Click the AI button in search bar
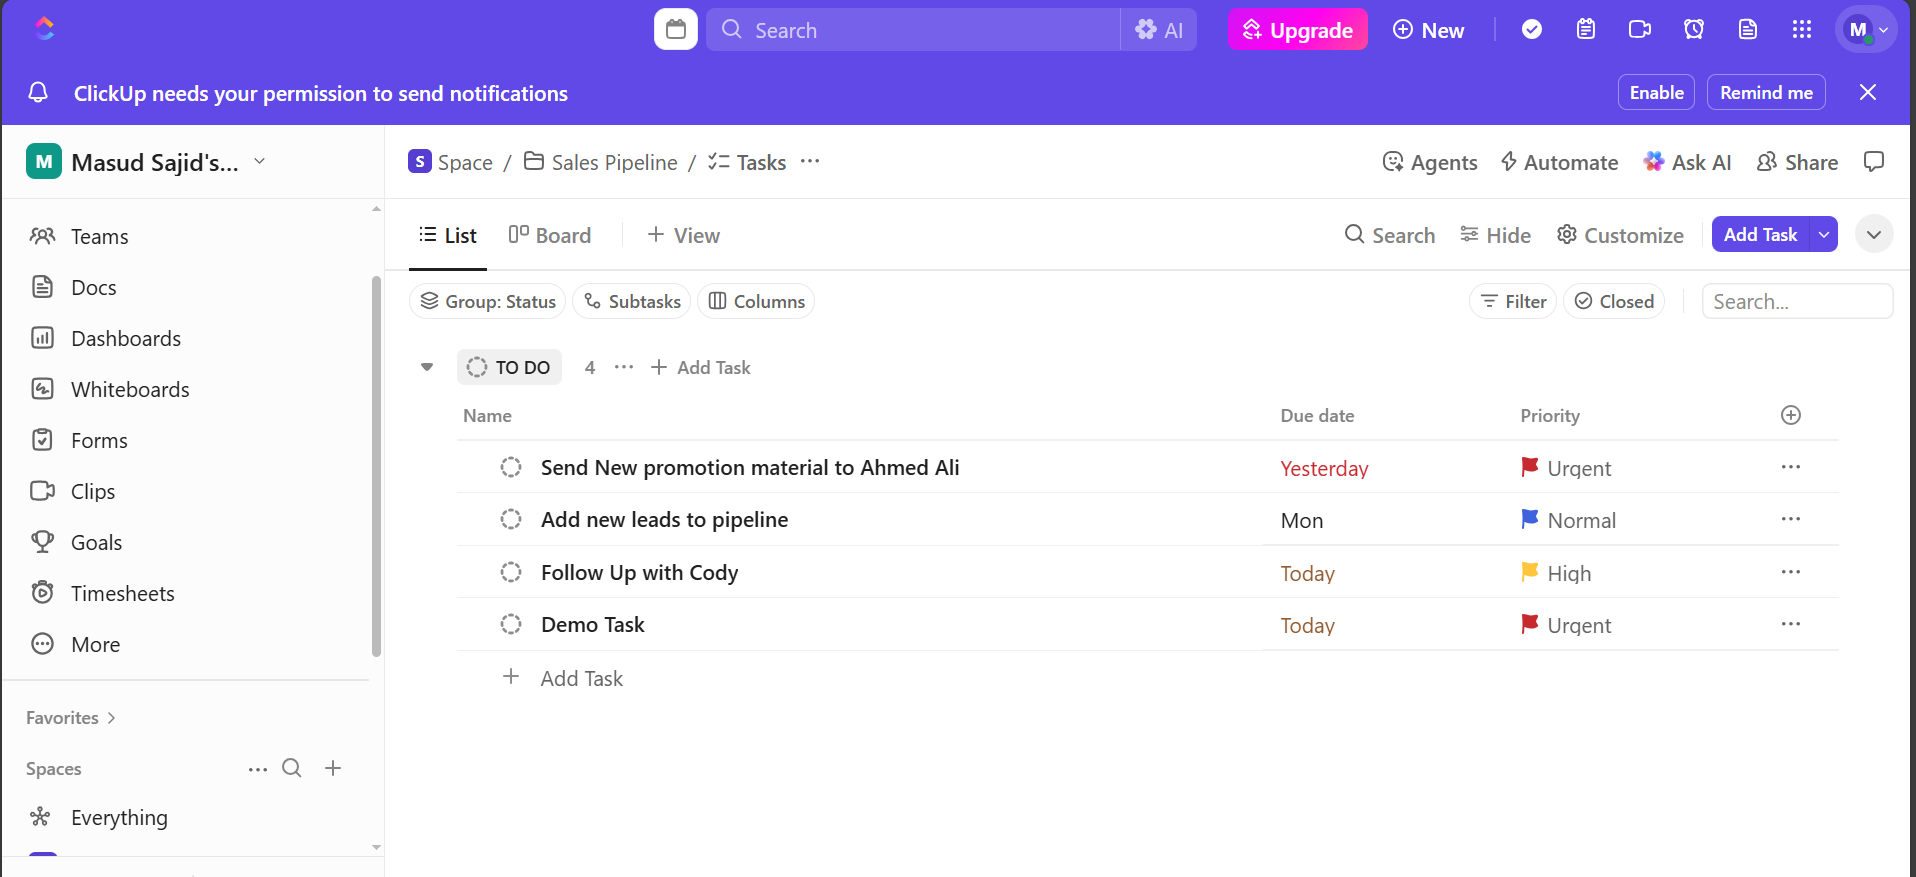Image resolution: width=1916 pixels, height=877 pixels. click(1159, 30)
